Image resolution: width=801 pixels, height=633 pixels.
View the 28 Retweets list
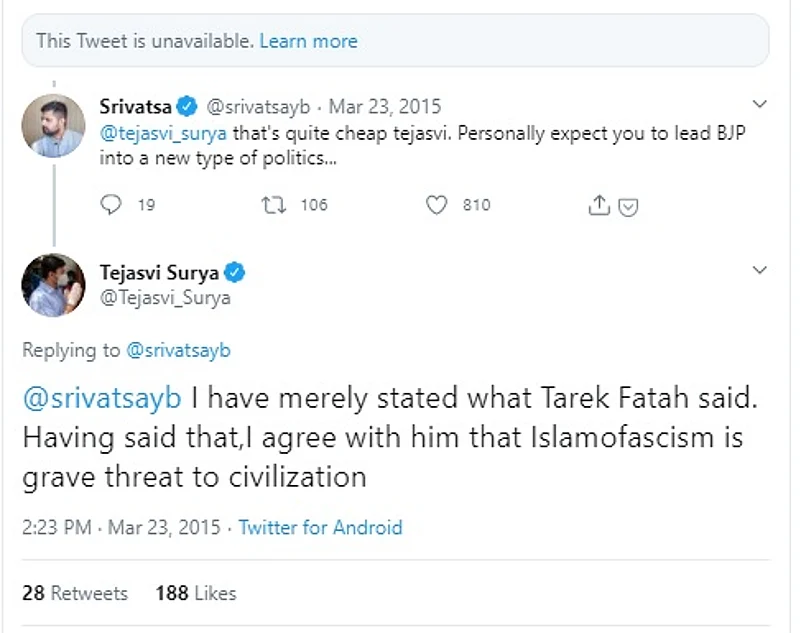click(x=75, y=593)
